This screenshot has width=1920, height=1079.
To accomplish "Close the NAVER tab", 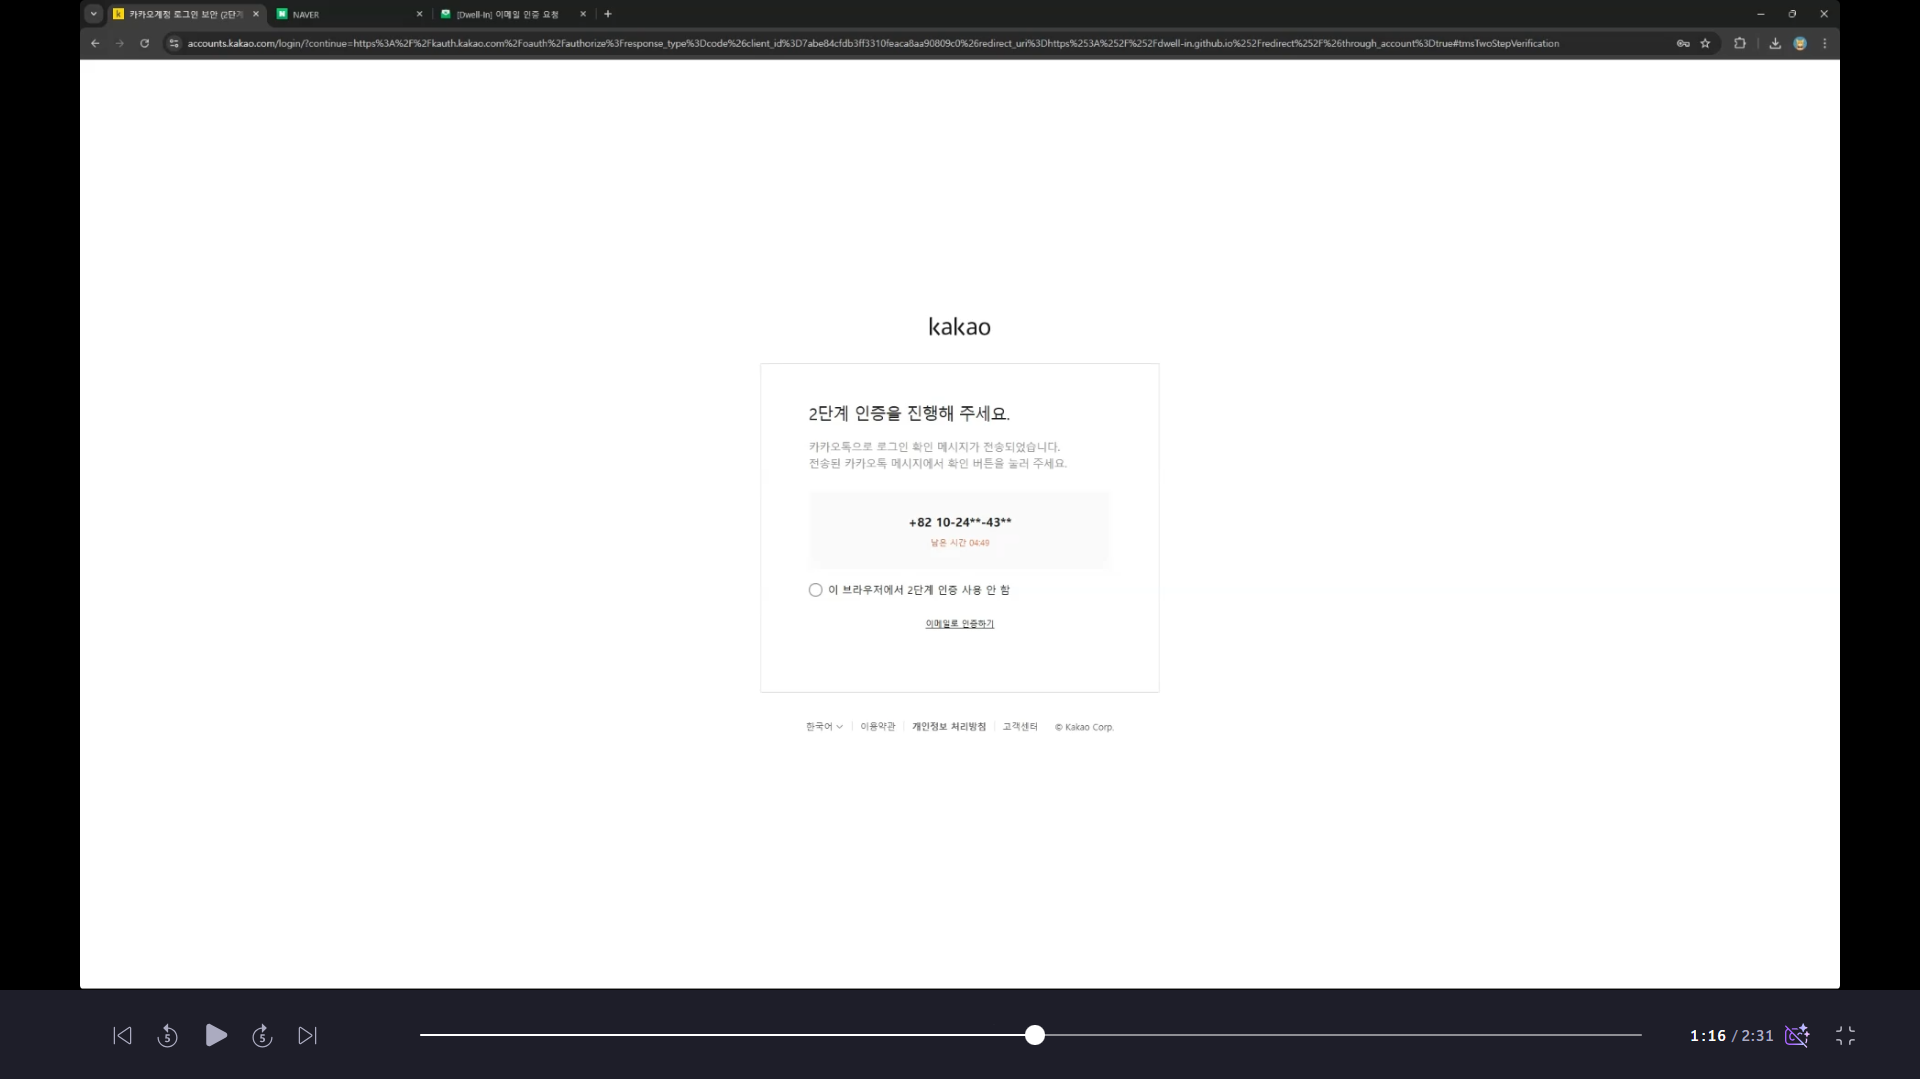I will point(419,14).
